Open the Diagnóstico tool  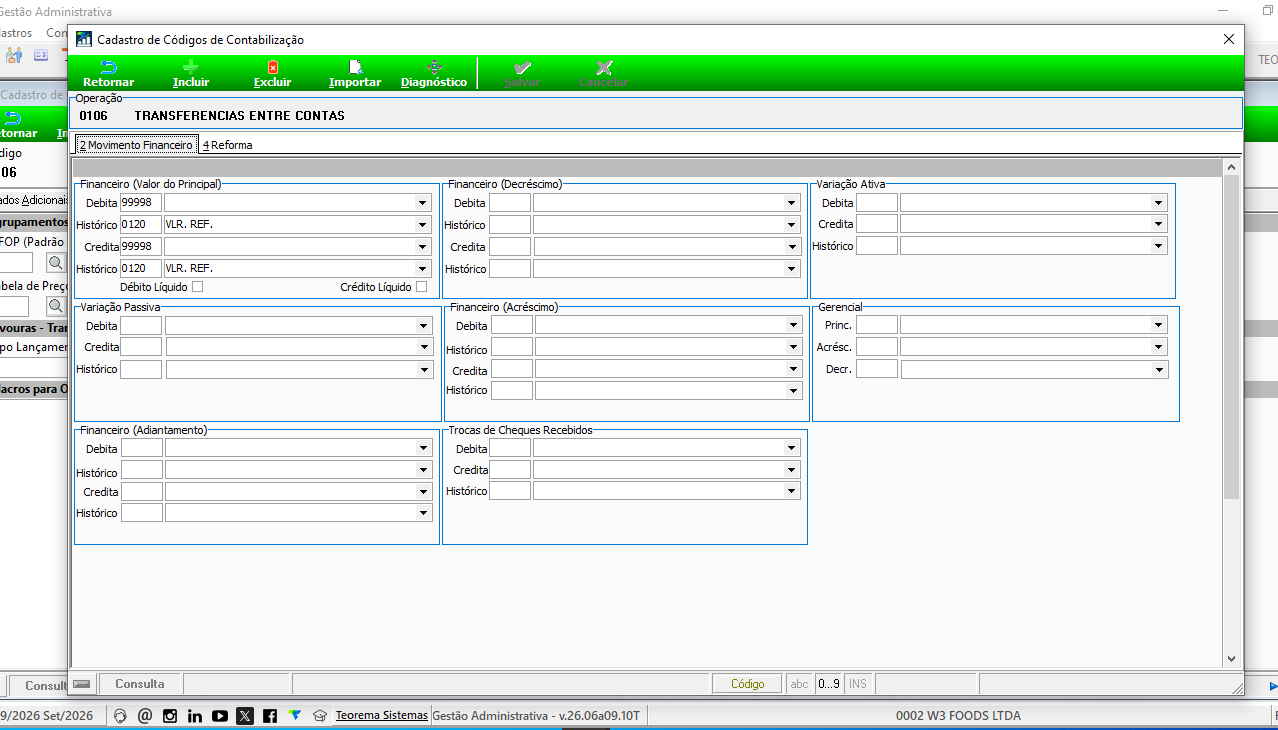[x=434, y=74]
